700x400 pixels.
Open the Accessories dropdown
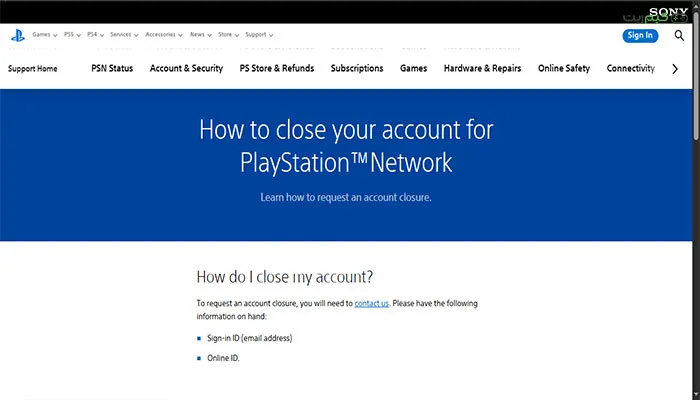coord(164,35)
